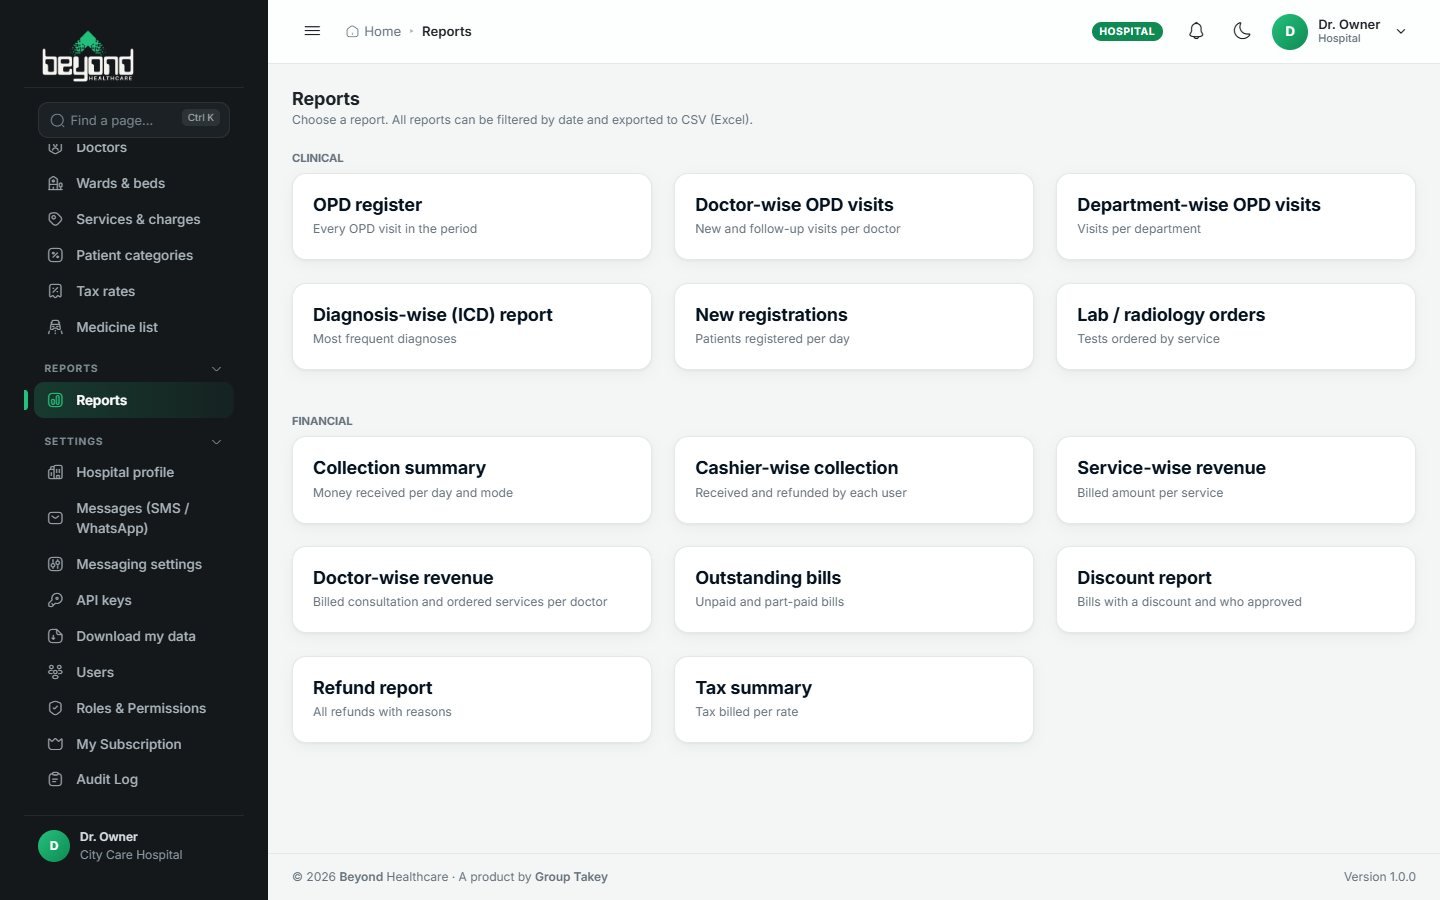
Task: Open the Cashier-wise collection report
Action: point(854,480)
